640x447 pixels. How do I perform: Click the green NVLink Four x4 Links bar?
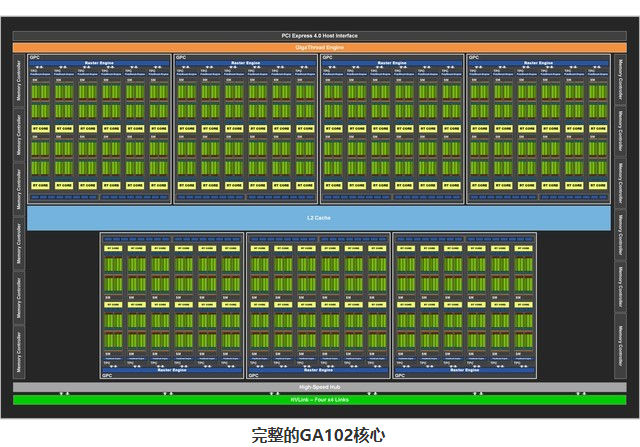coord(319,400)
